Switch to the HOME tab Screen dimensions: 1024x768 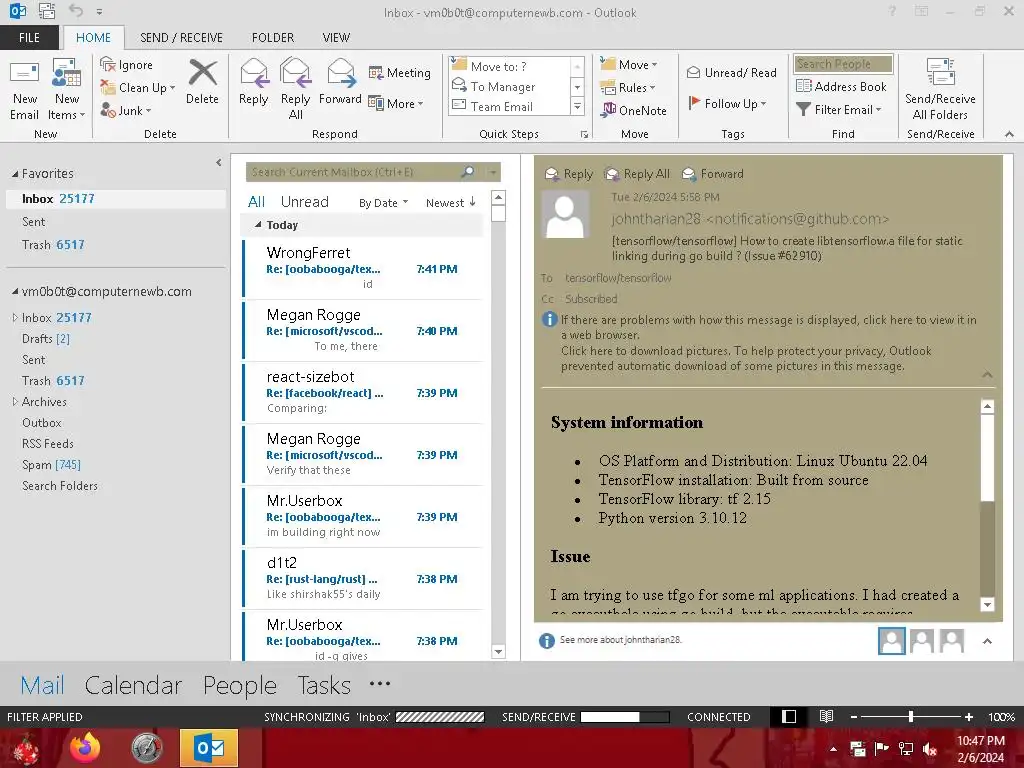pyautogui.click(x=93, y=37)
